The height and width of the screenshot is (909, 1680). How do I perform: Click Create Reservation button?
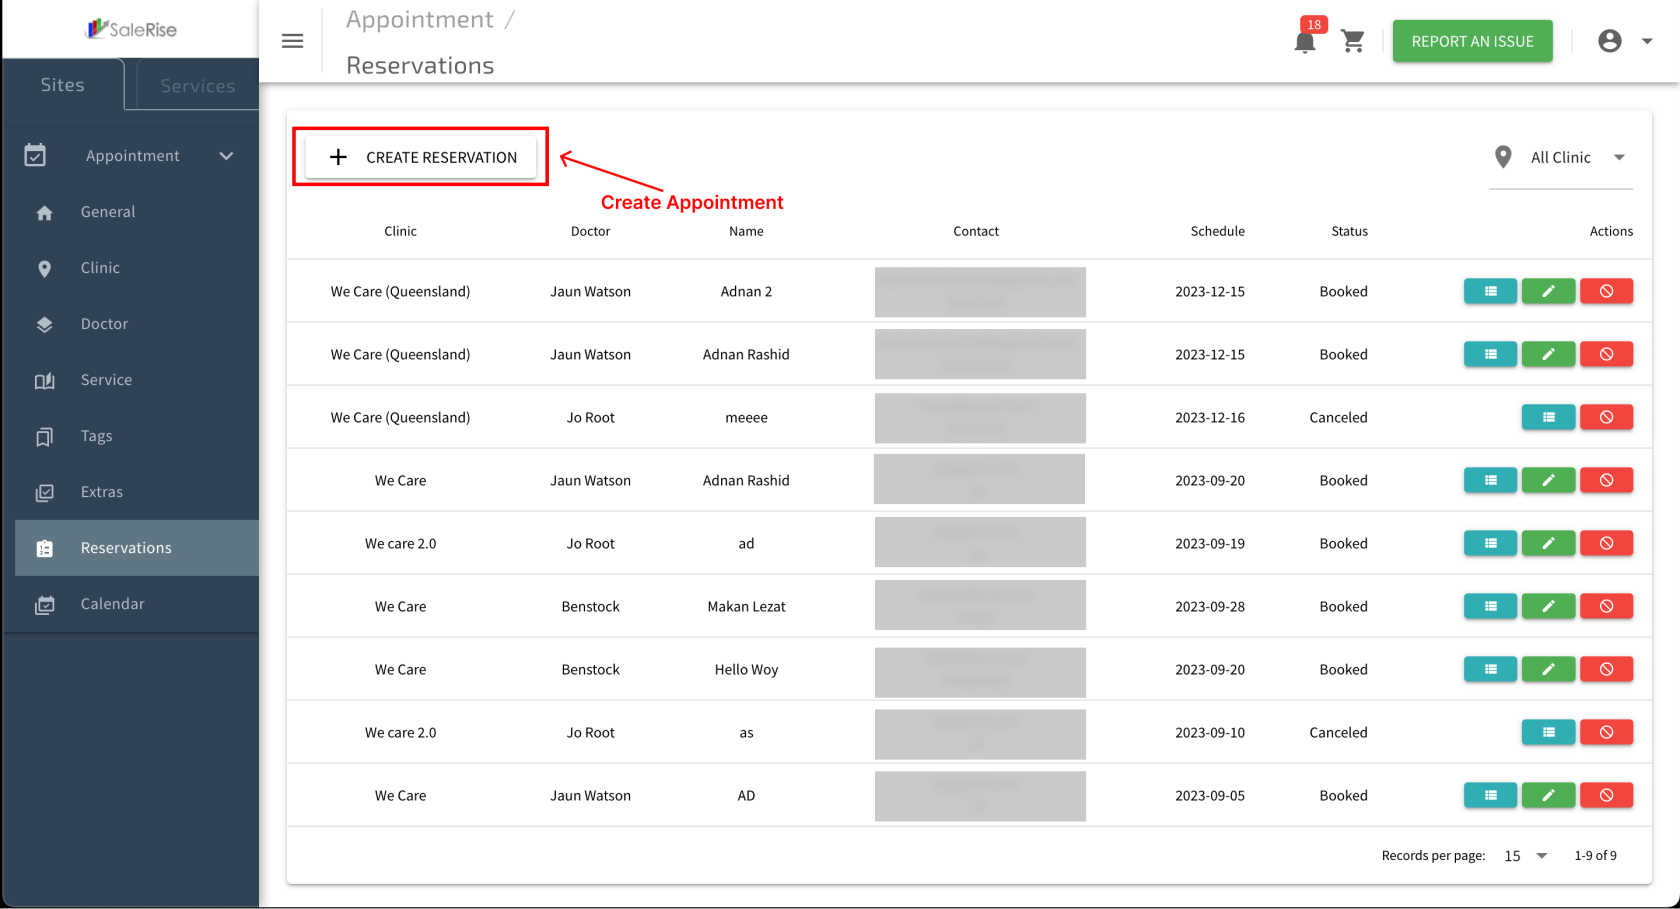coord(421,157)
